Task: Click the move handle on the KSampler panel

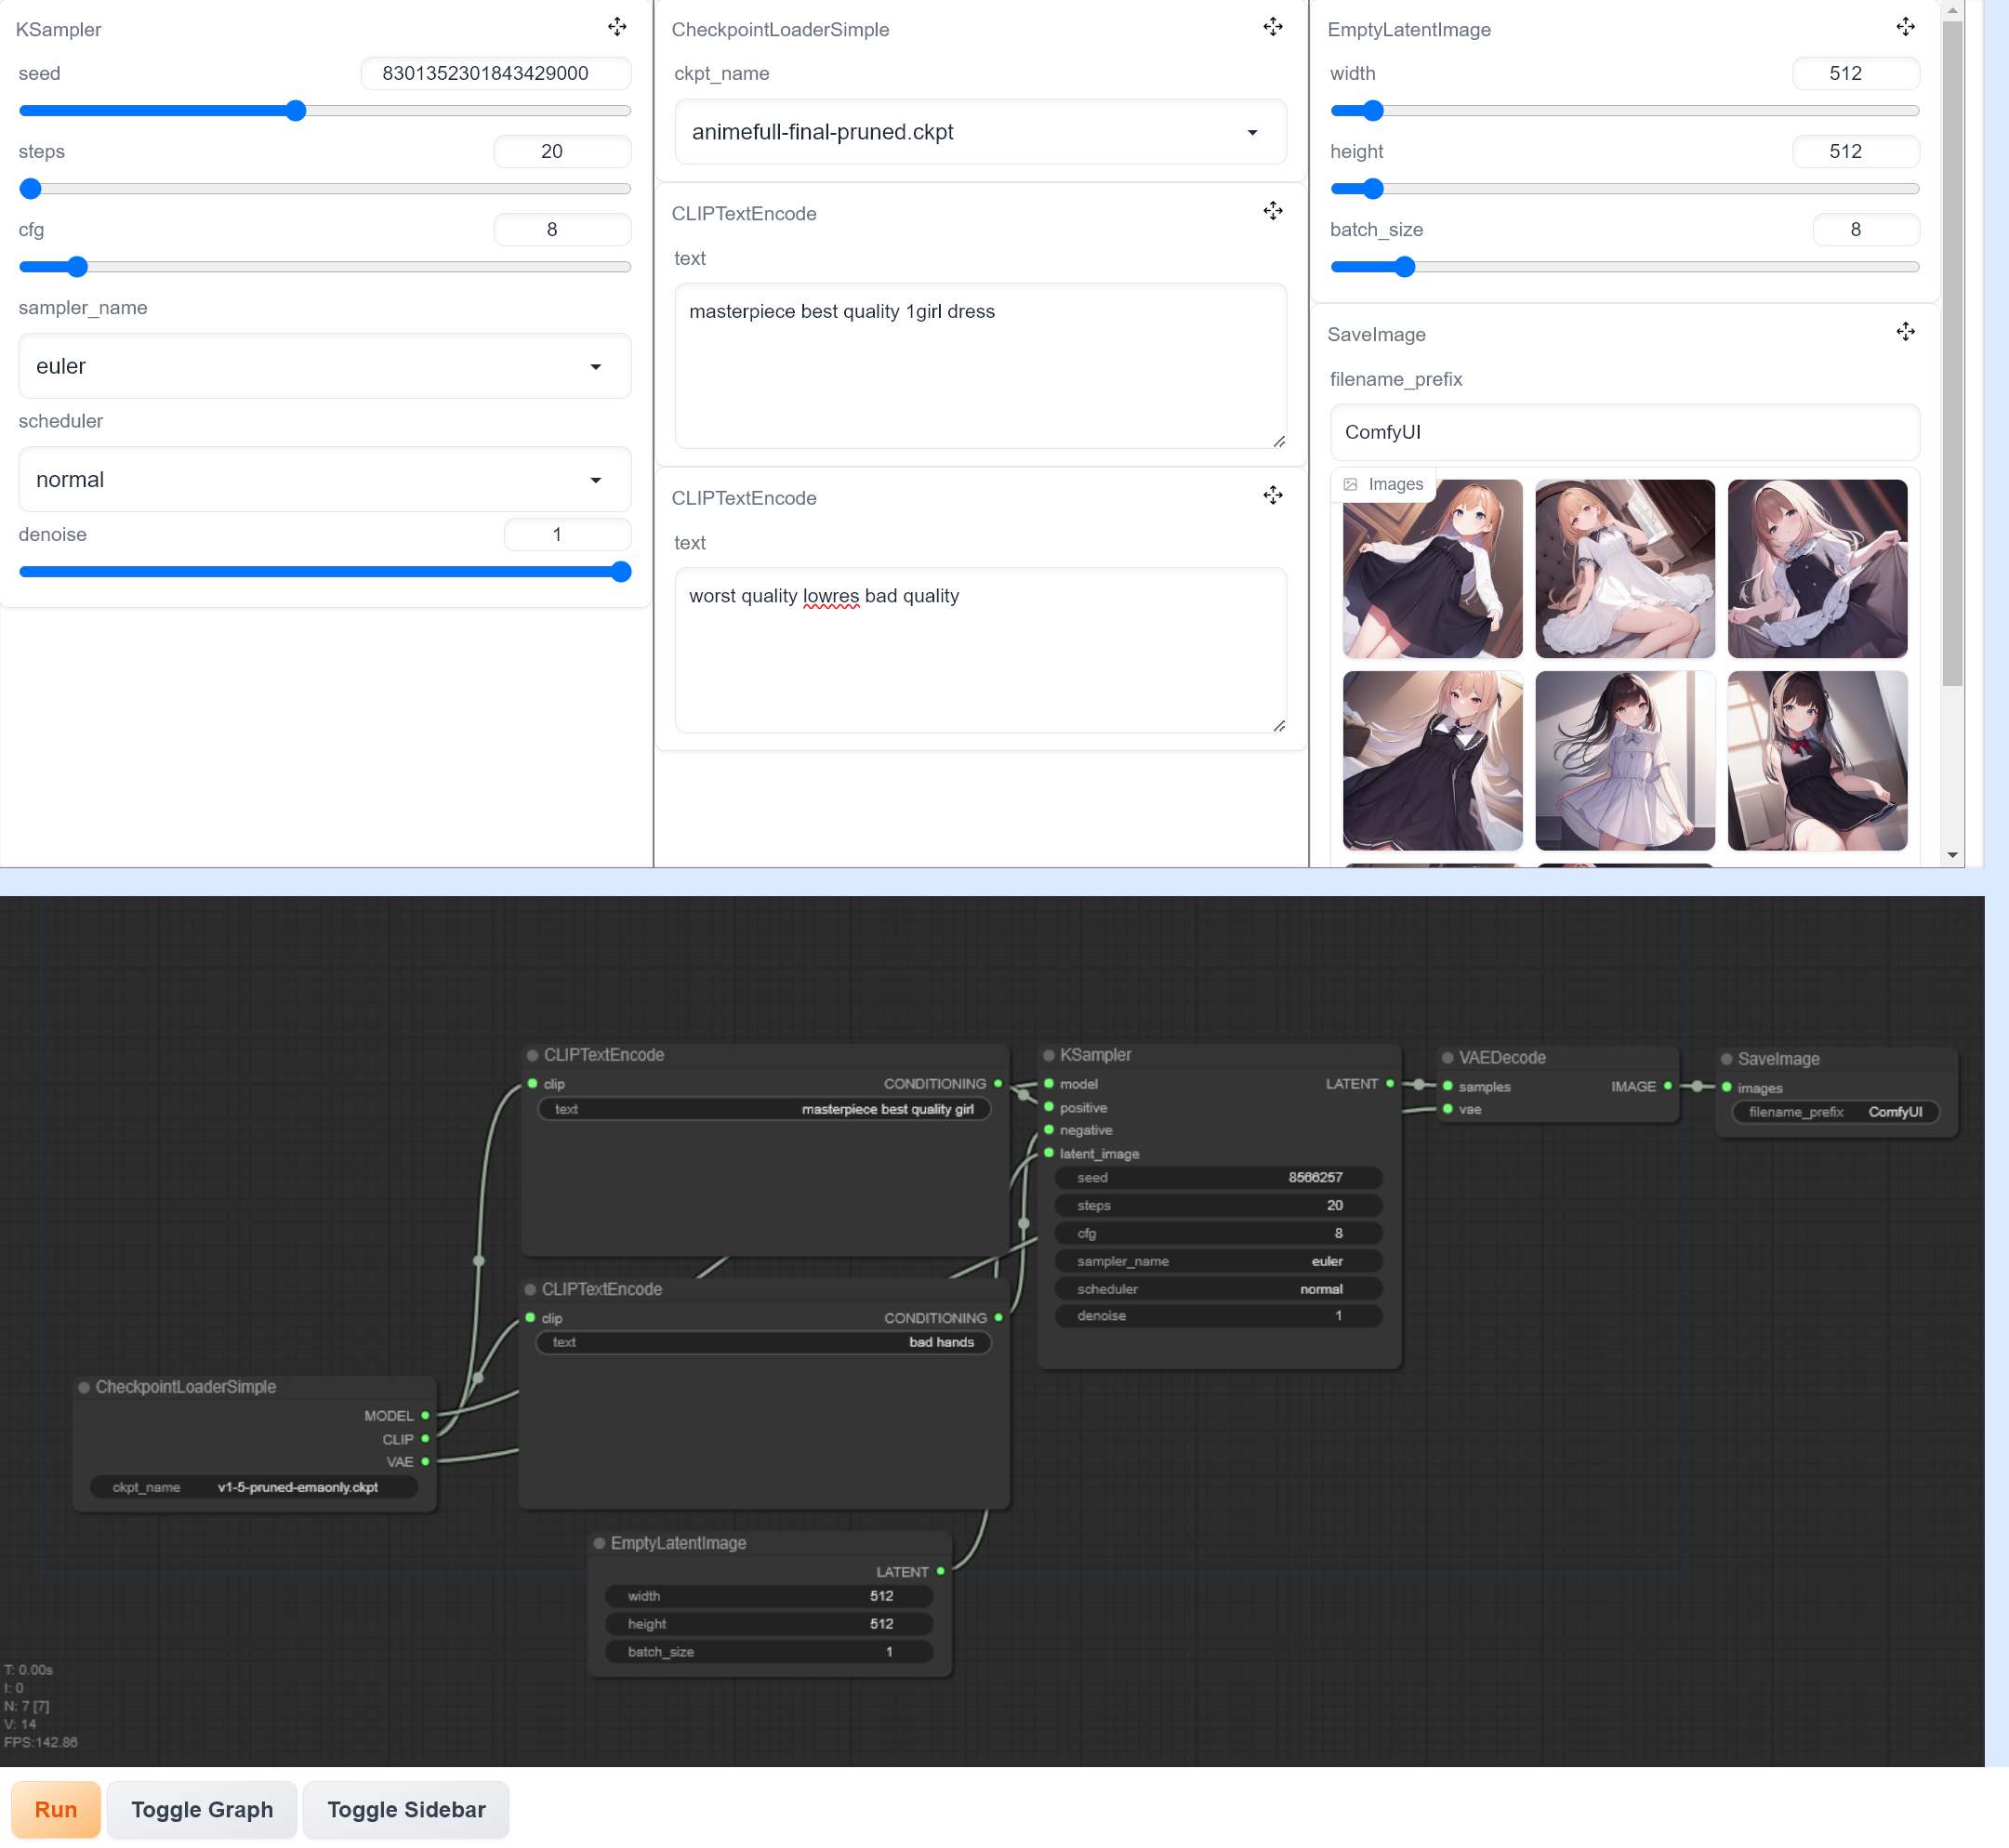Action: pos(617,27)
